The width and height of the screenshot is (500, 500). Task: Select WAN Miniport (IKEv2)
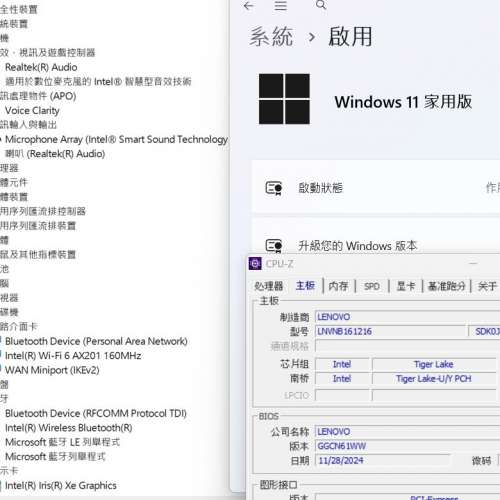point(52,370)
